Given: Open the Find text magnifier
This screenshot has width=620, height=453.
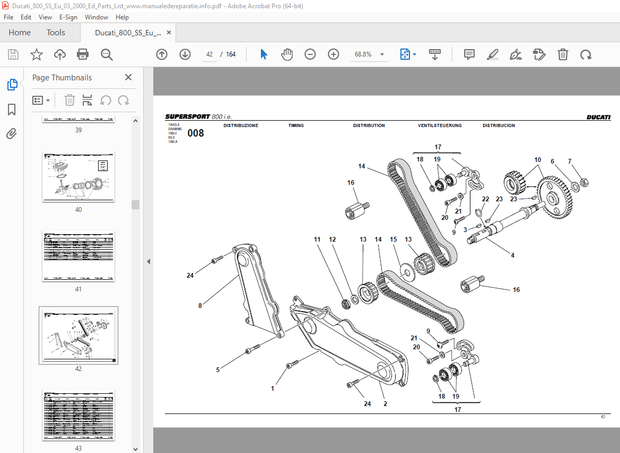Looking at the screenshot, I should [106, 54].
